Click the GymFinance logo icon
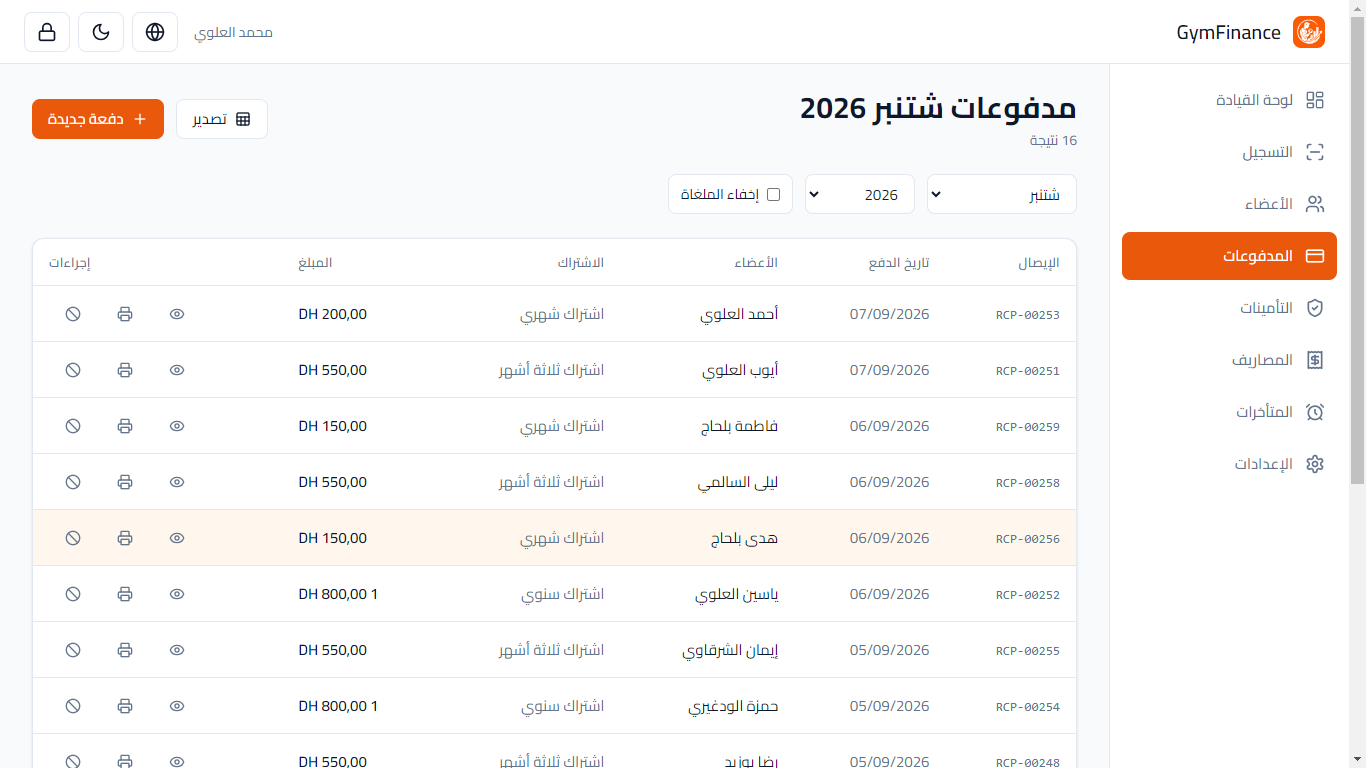Image resolution: width=1366 pixels, height=768 pixels. point(1309,32)
